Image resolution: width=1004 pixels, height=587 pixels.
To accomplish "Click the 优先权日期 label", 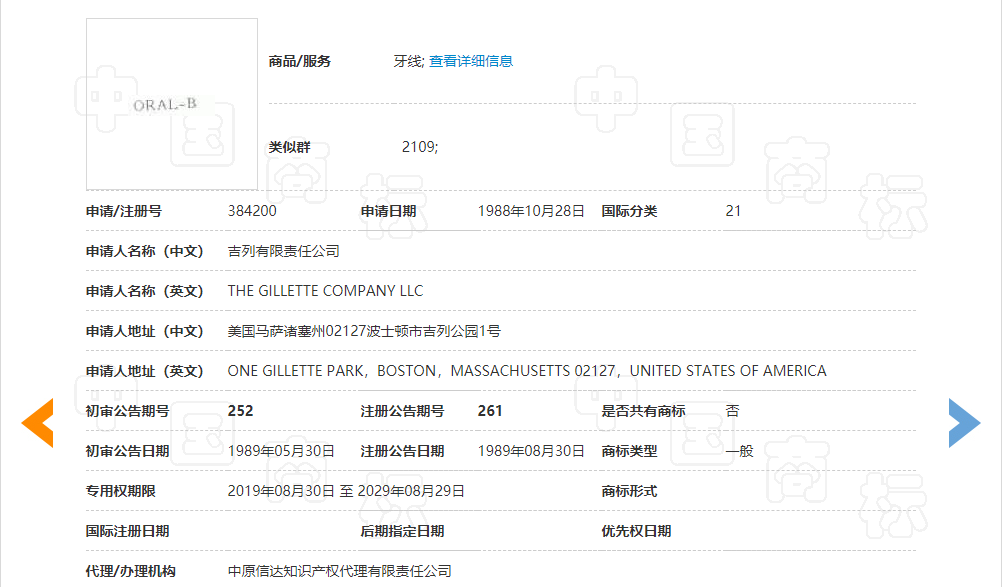I will [x=636, y=531].
